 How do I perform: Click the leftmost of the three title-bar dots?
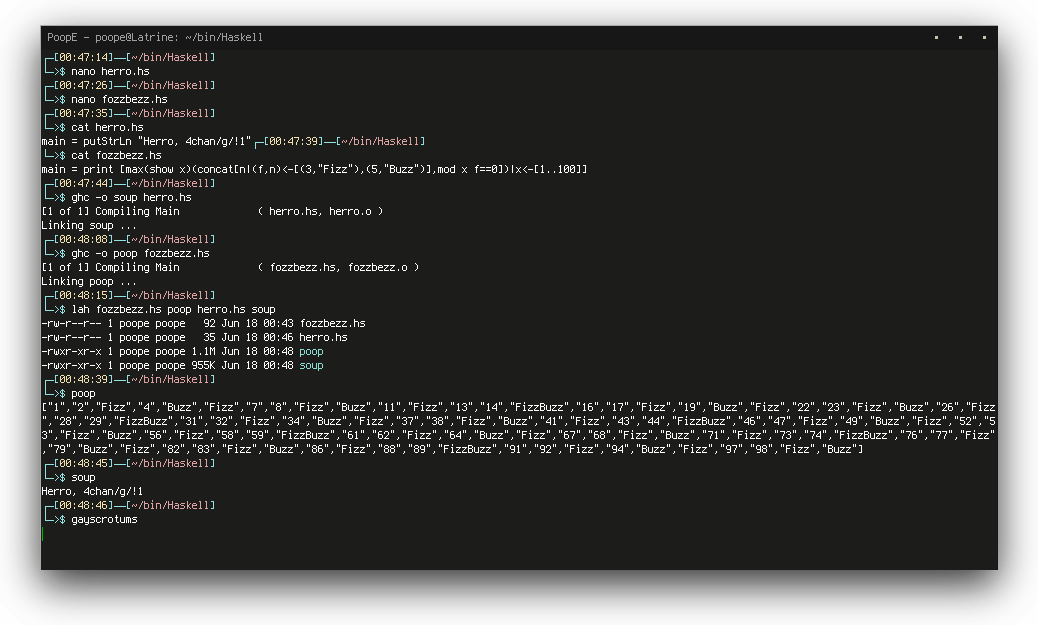click(937, 38)
